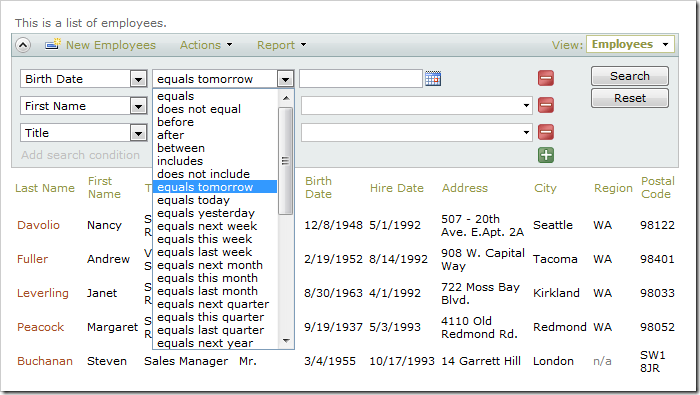
Task: Select 'equals last quarter' option
Action: pyautogui.click(x=215, y=329)
